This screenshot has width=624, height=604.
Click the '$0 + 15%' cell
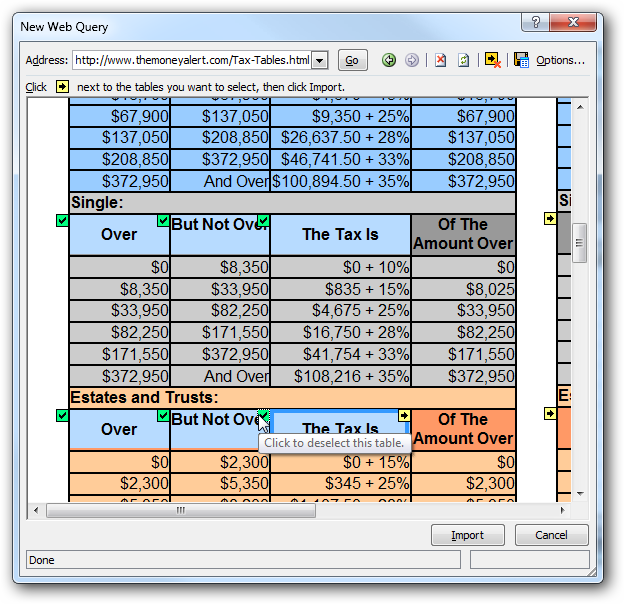[x=340, y=462]
